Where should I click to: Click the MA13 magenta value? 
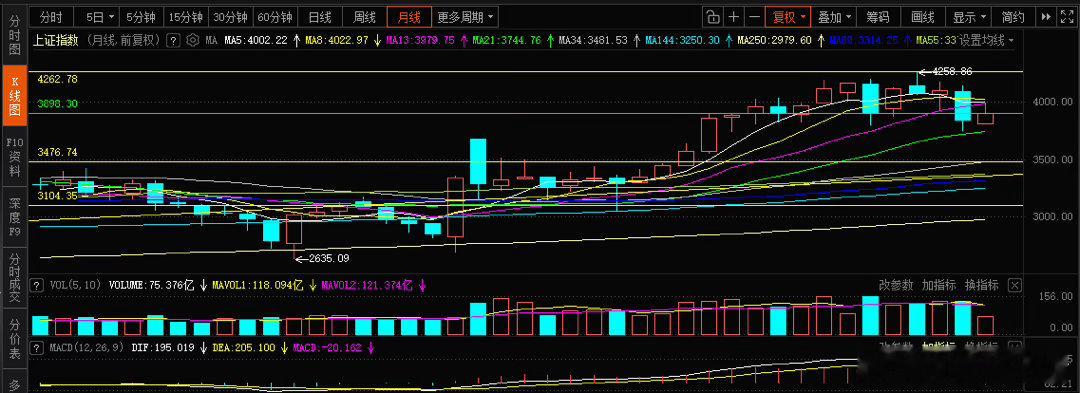coord(420,40)
